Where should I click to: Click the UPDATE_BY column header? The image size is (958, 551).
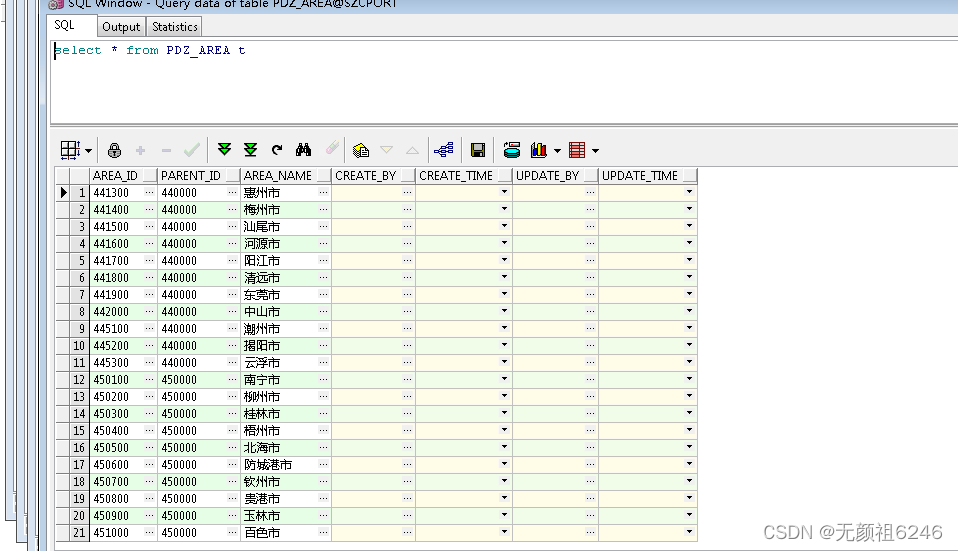coord(555,176)
